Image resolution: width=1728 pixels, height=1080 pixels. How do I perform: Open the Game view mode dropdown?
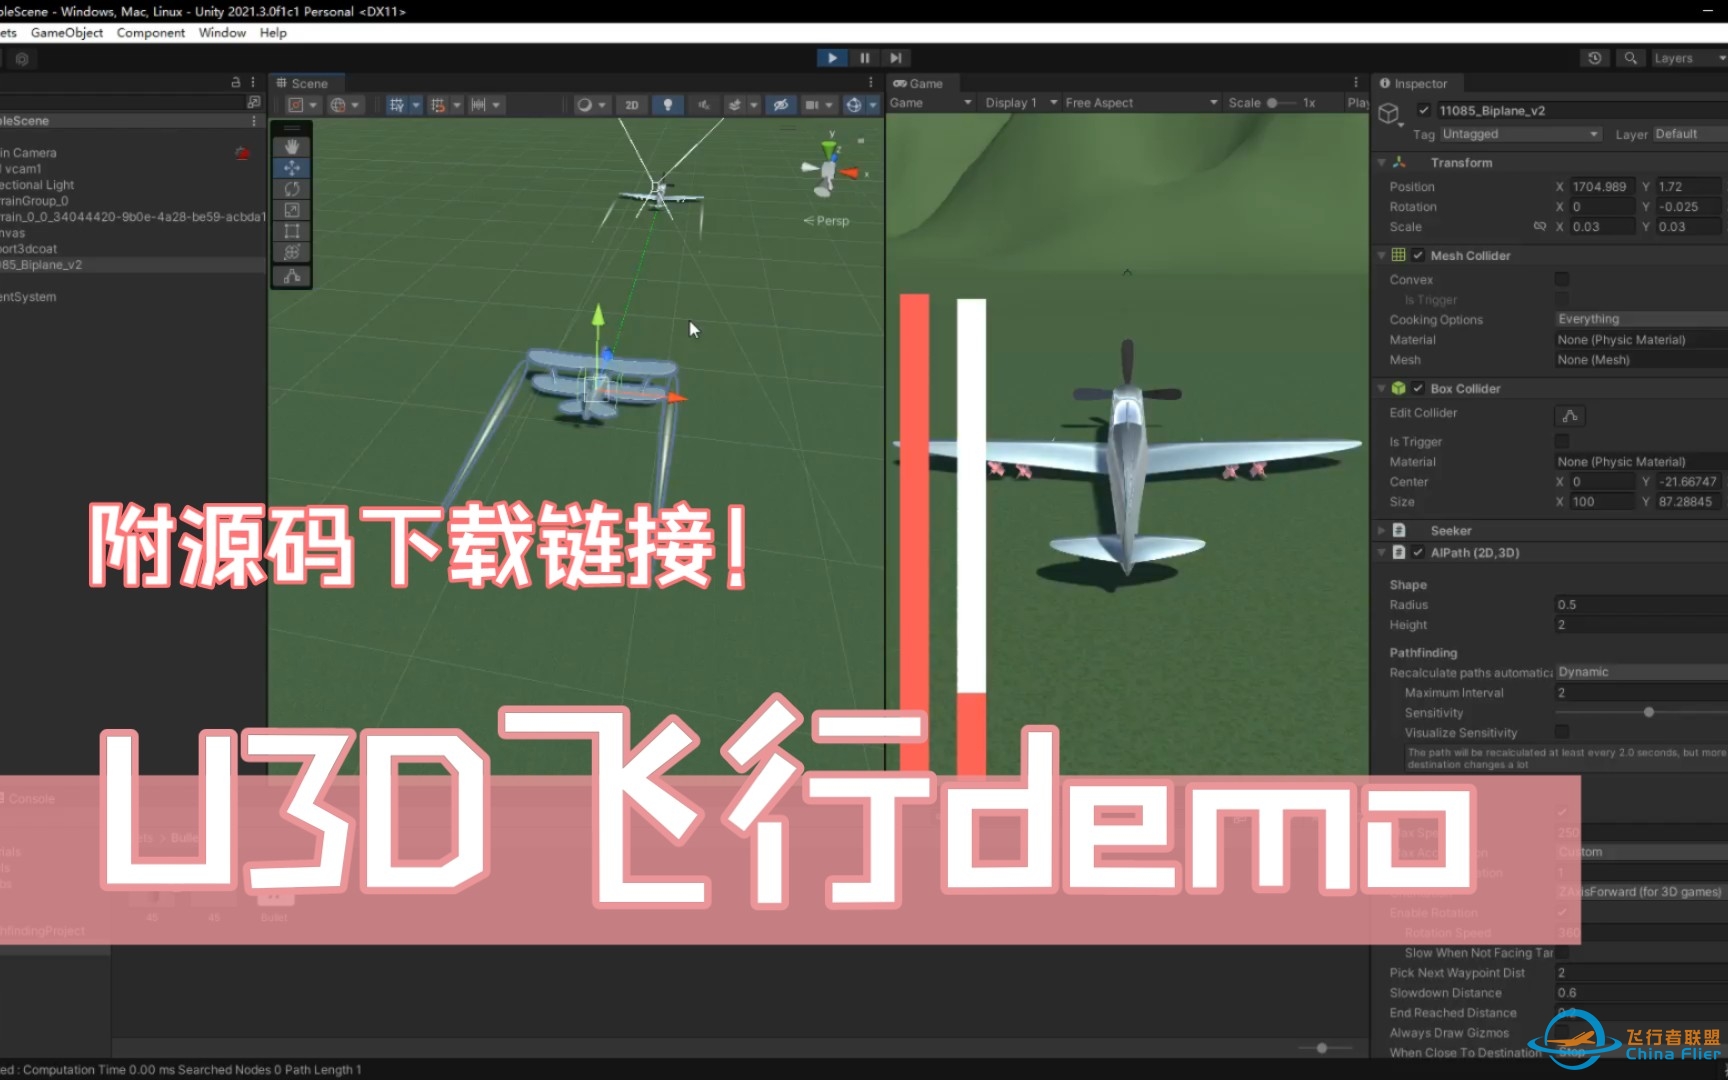[931, 103]
